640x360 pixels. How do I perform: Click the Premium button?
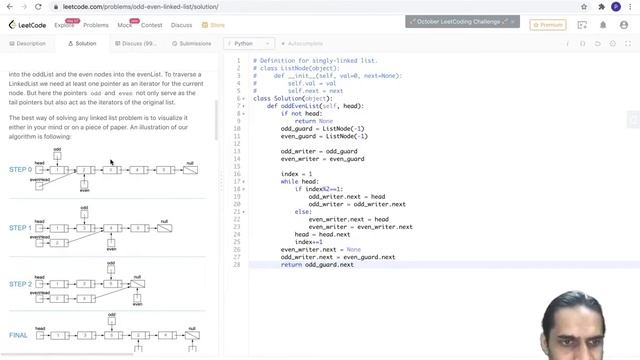[548, 25]
